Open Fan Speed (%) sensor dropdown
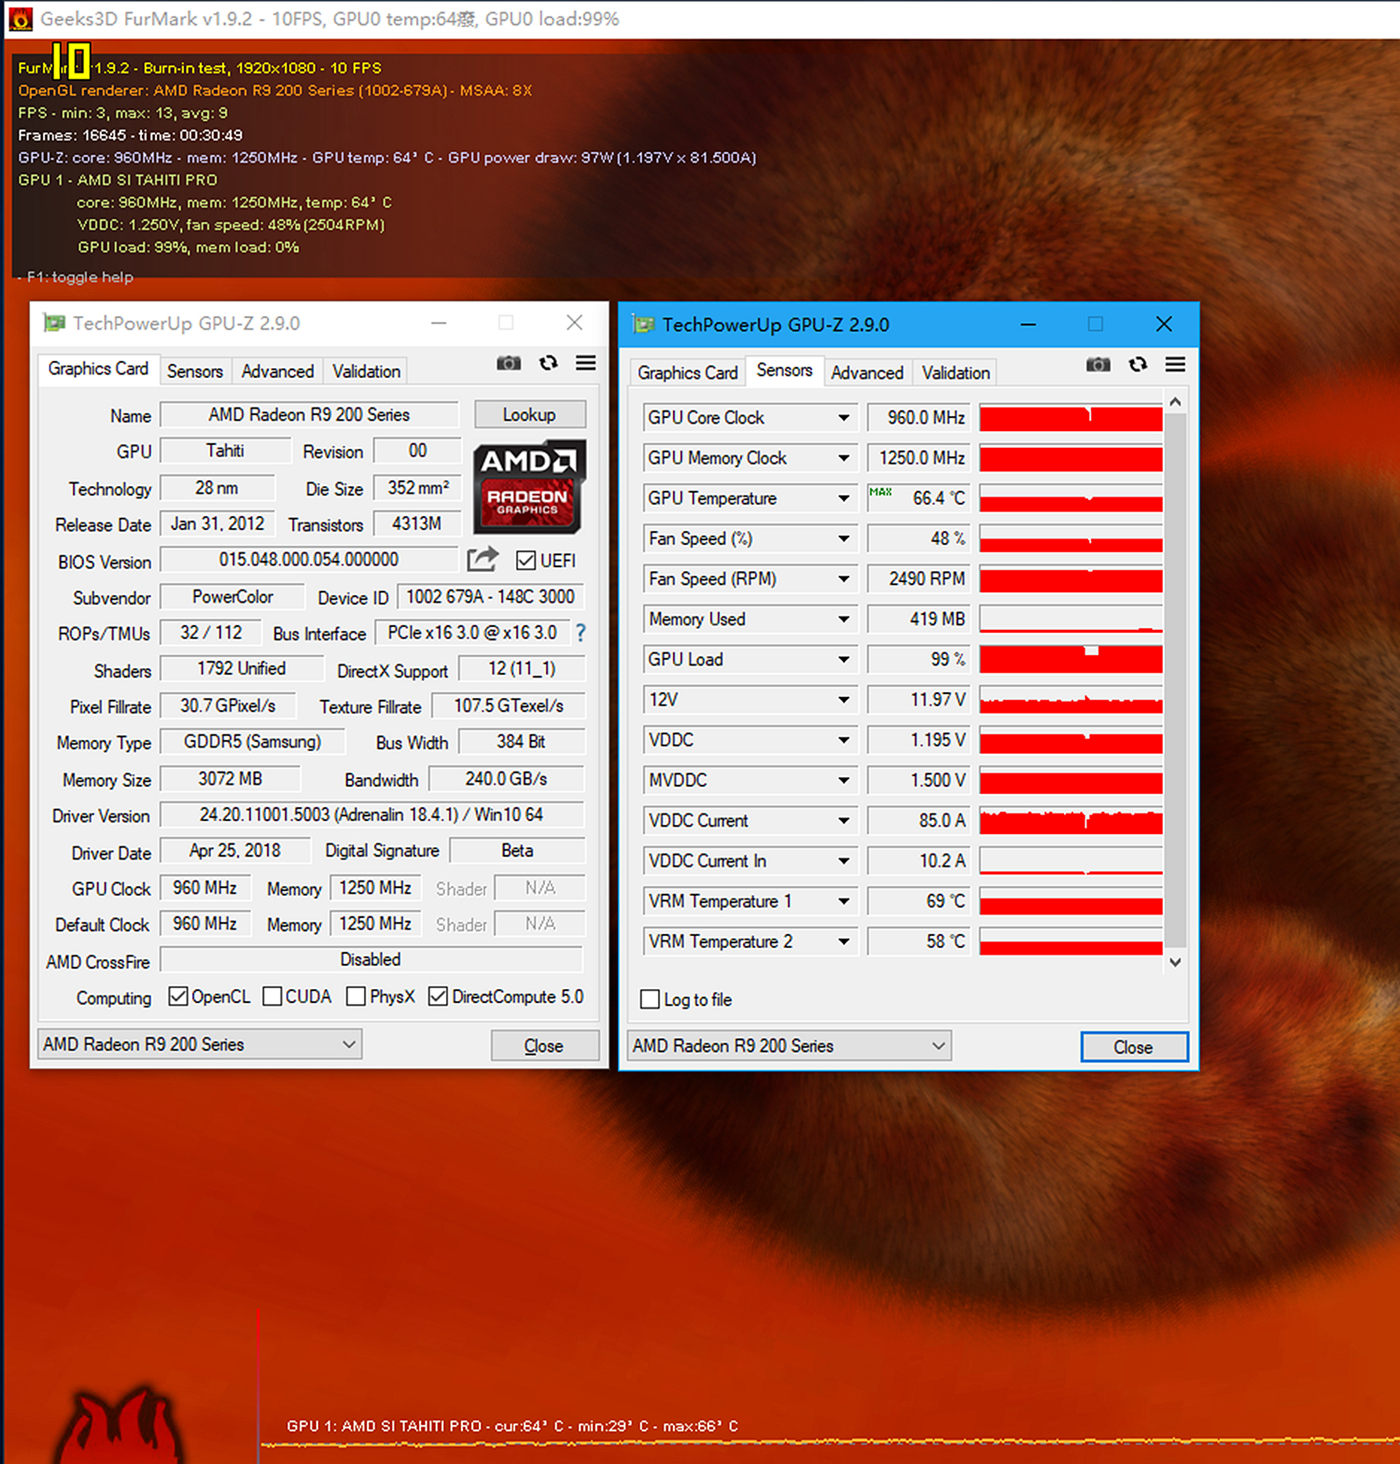The image size is (1400, 1464). 844,539
